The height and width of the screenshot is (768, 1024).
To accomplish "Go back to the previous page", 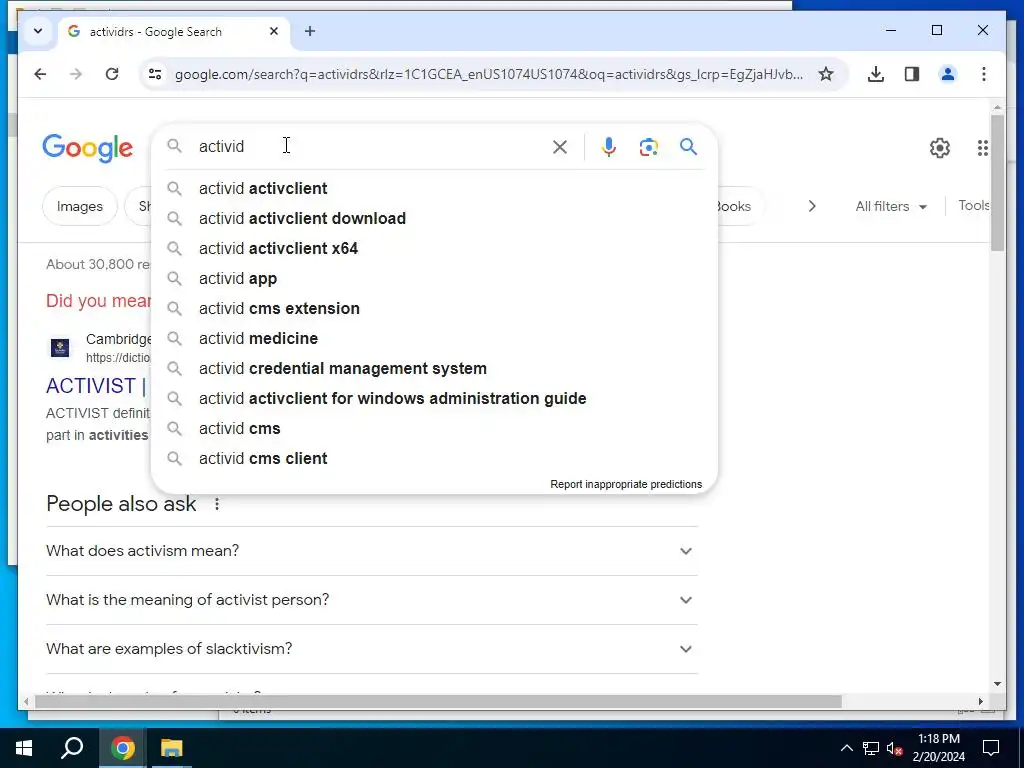I will (40, 74).
